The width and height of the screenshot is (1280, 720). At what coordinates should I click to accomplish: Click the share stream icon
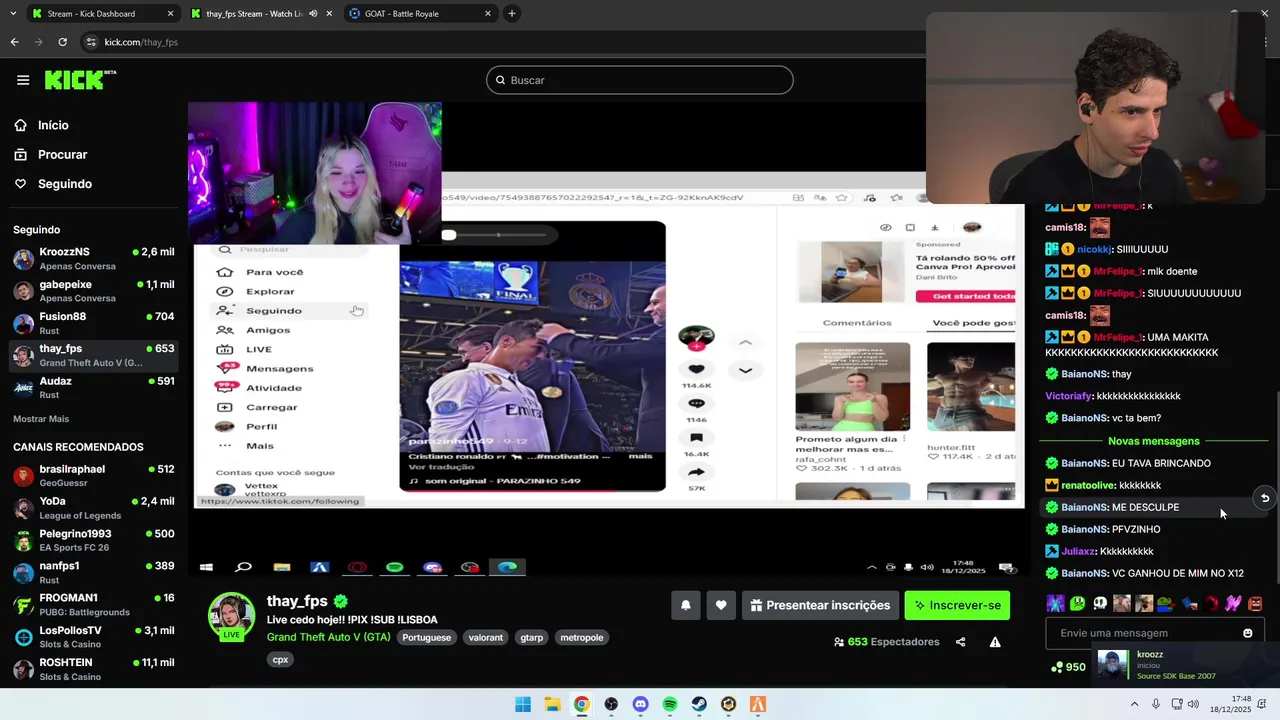click(960, 642)
